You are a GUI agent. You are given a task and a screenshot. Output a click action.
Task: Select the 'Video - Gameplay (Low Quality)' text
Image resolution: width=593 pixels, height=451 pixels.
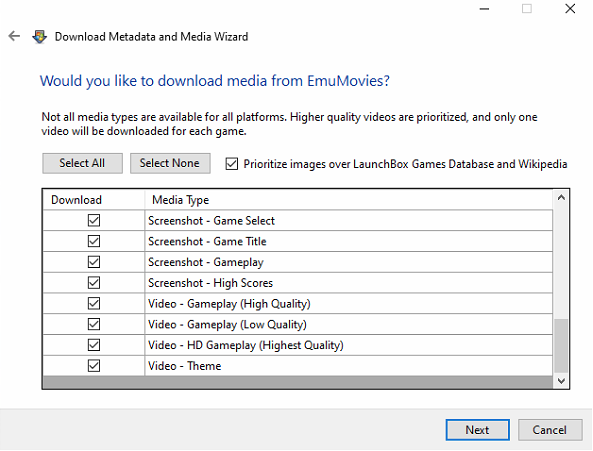(x=227, y=325)
